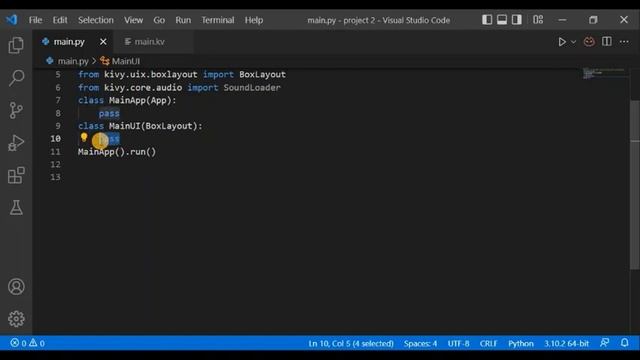
Task: Toggle the primary side bar
Action: (x=487, y=20)
